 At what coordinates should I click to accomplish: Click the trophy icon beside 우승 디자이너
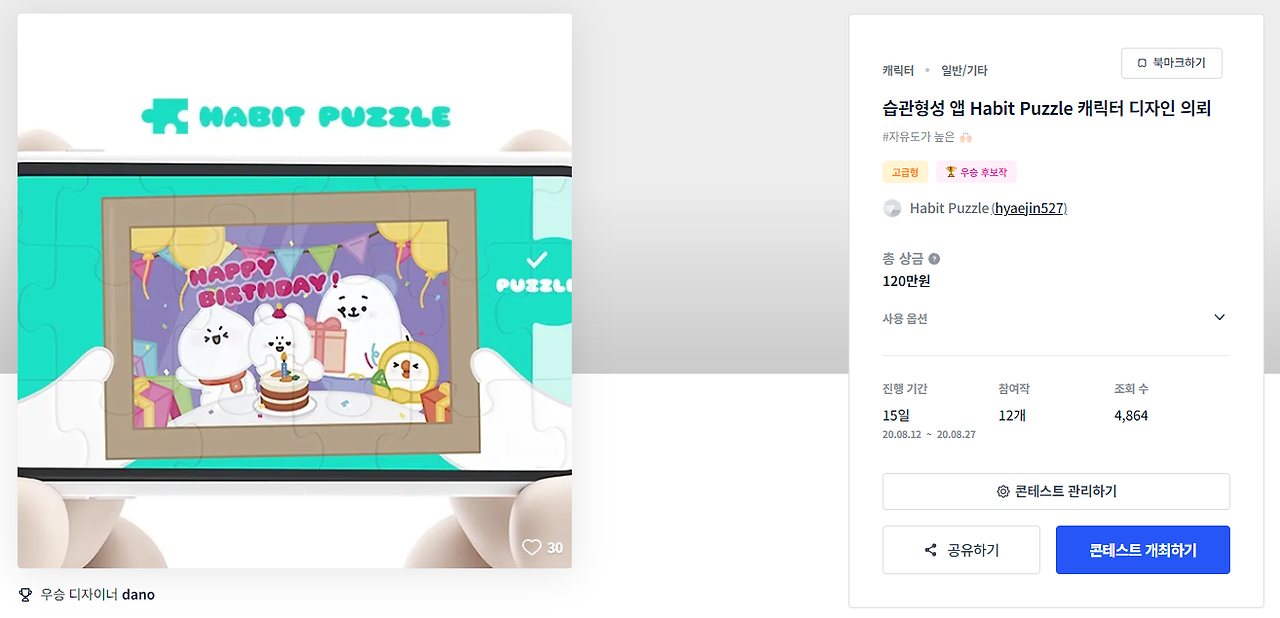point(26,594)
